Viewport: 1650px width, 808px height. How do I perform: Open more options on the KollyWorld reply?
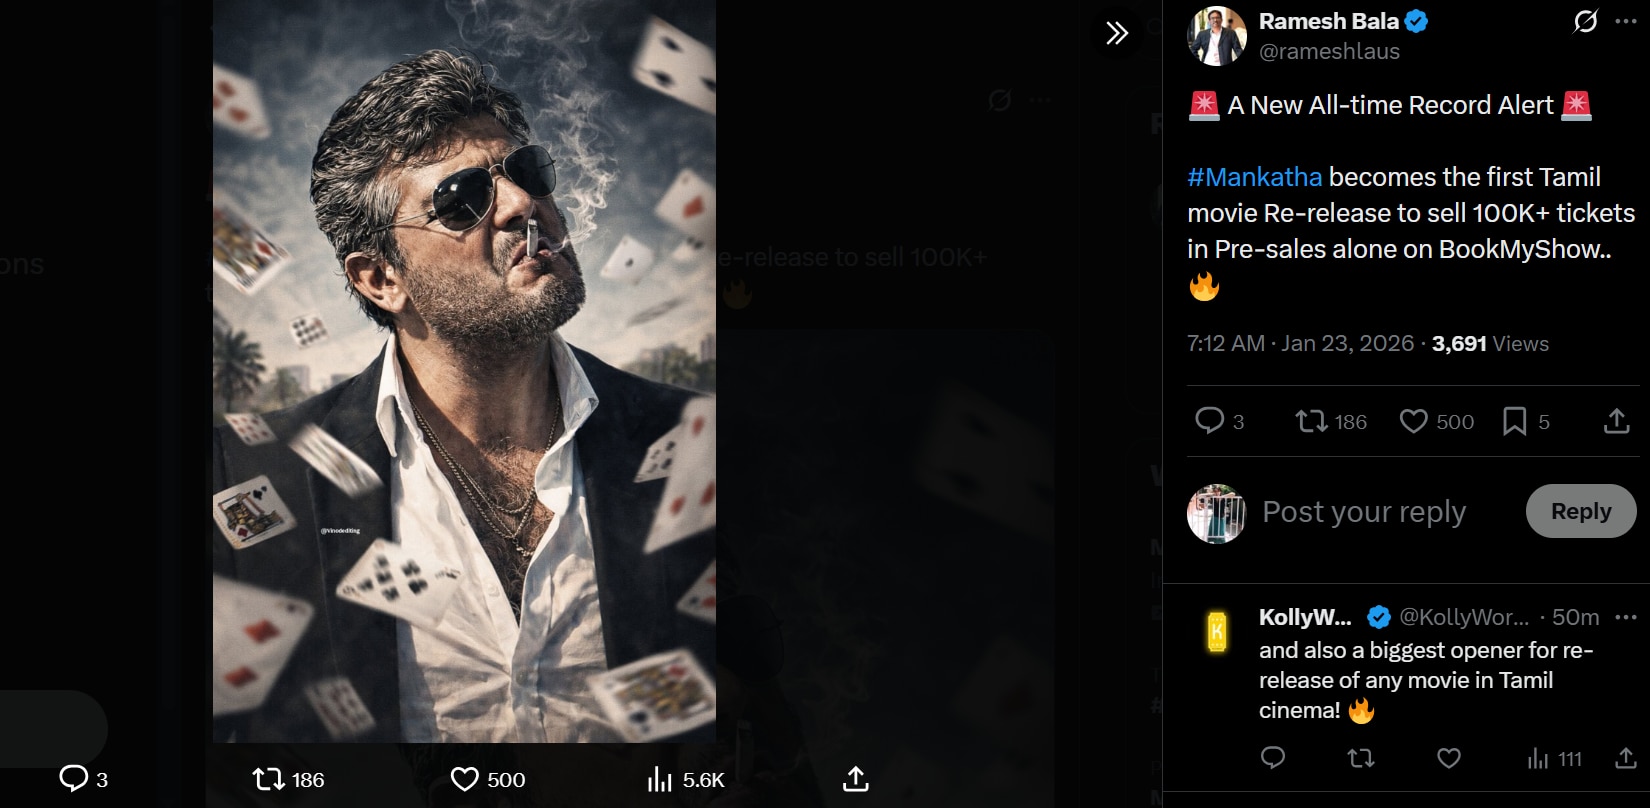click(x=1626, y=617)
